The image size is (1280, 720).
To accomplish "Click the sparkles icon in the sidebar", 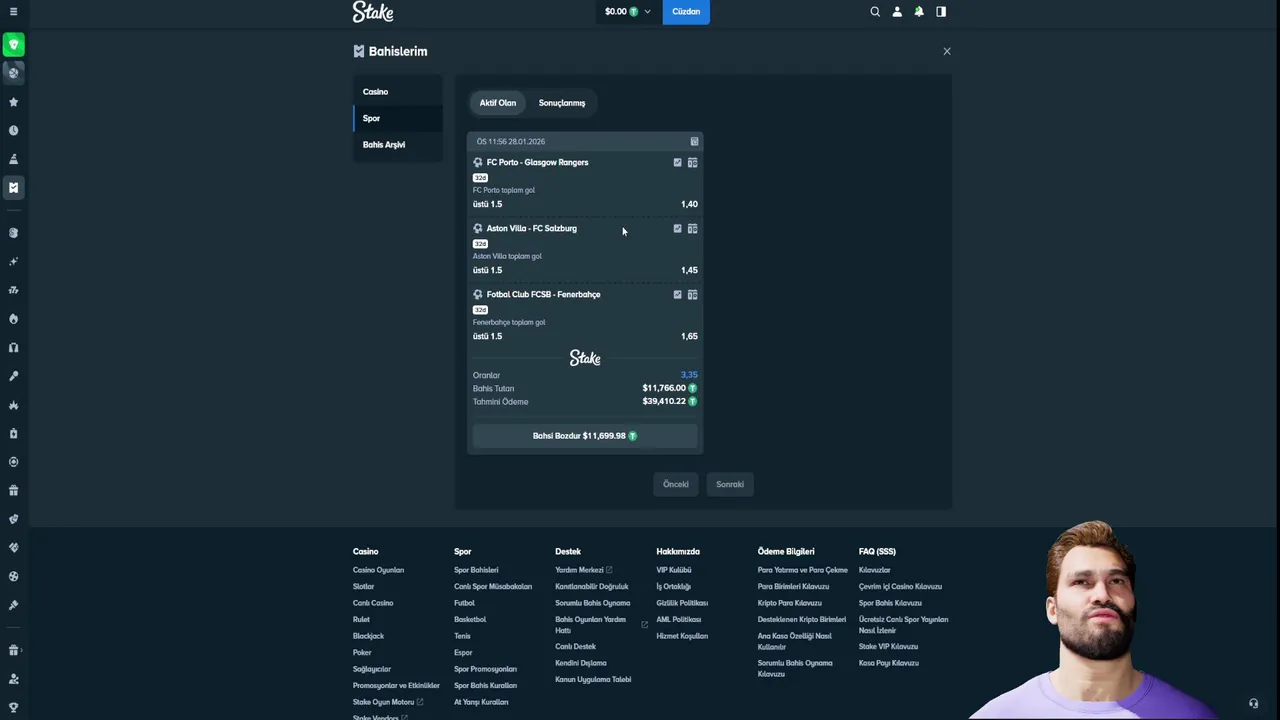I will click(13, 261).
